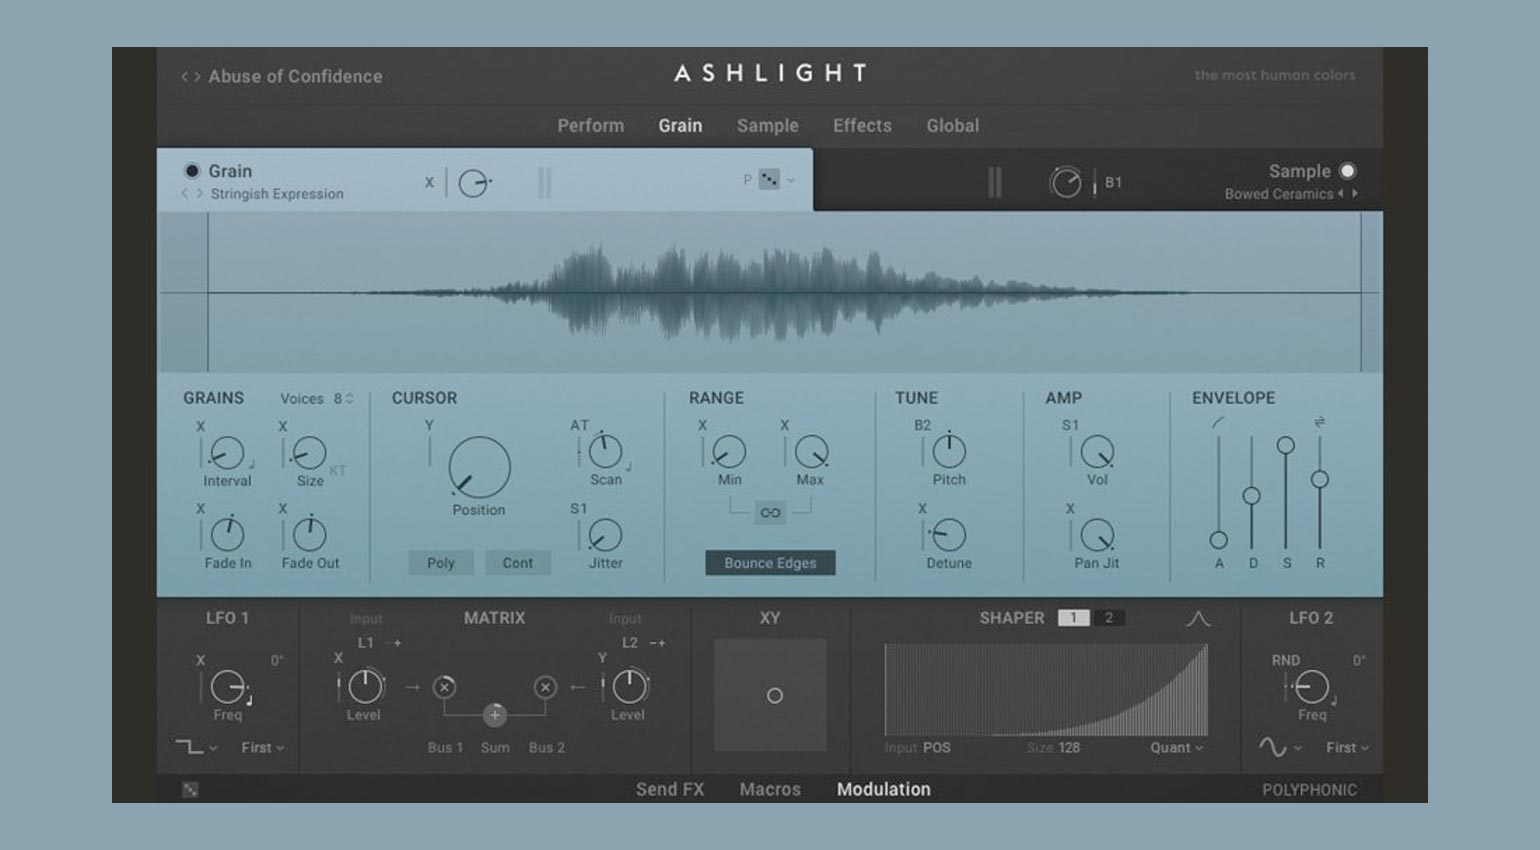Open the Grain play pattern dropdown
Image resolution: width=1540 pixels, height=850 pixels.
click(776, 180)
